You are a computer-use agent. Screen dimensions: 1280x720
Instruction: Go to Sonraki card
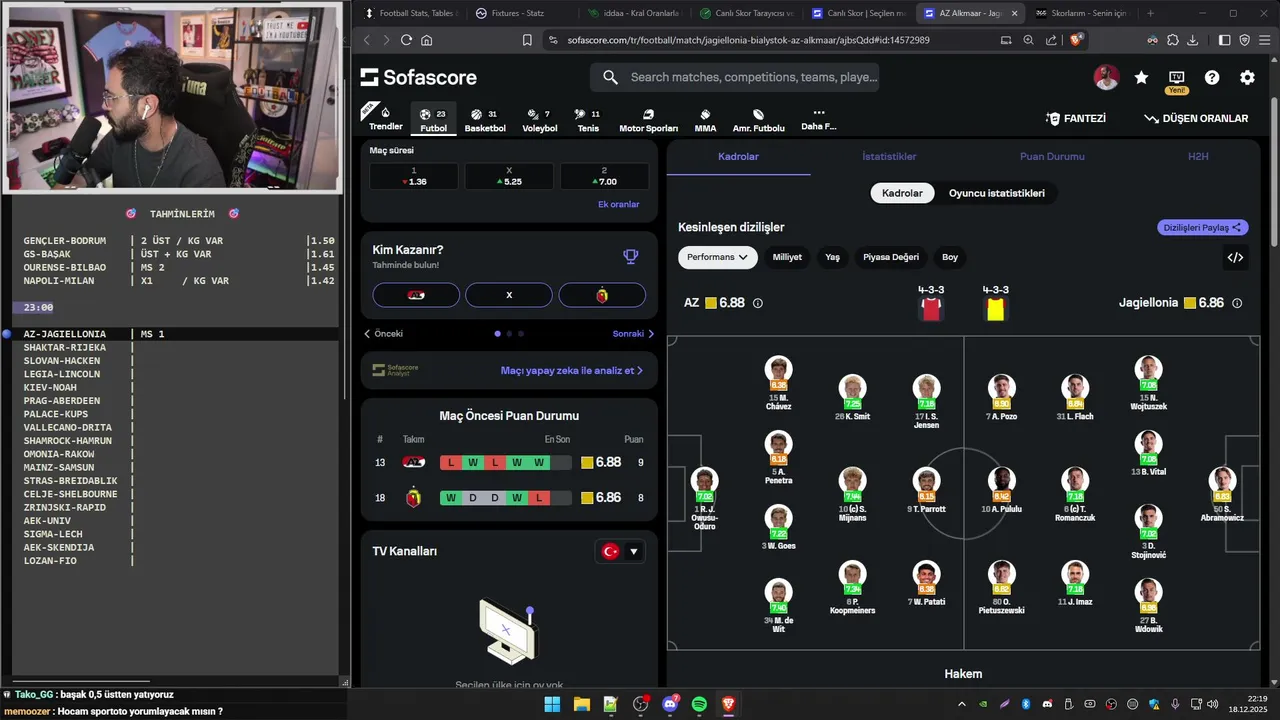(x=633, y=334)
